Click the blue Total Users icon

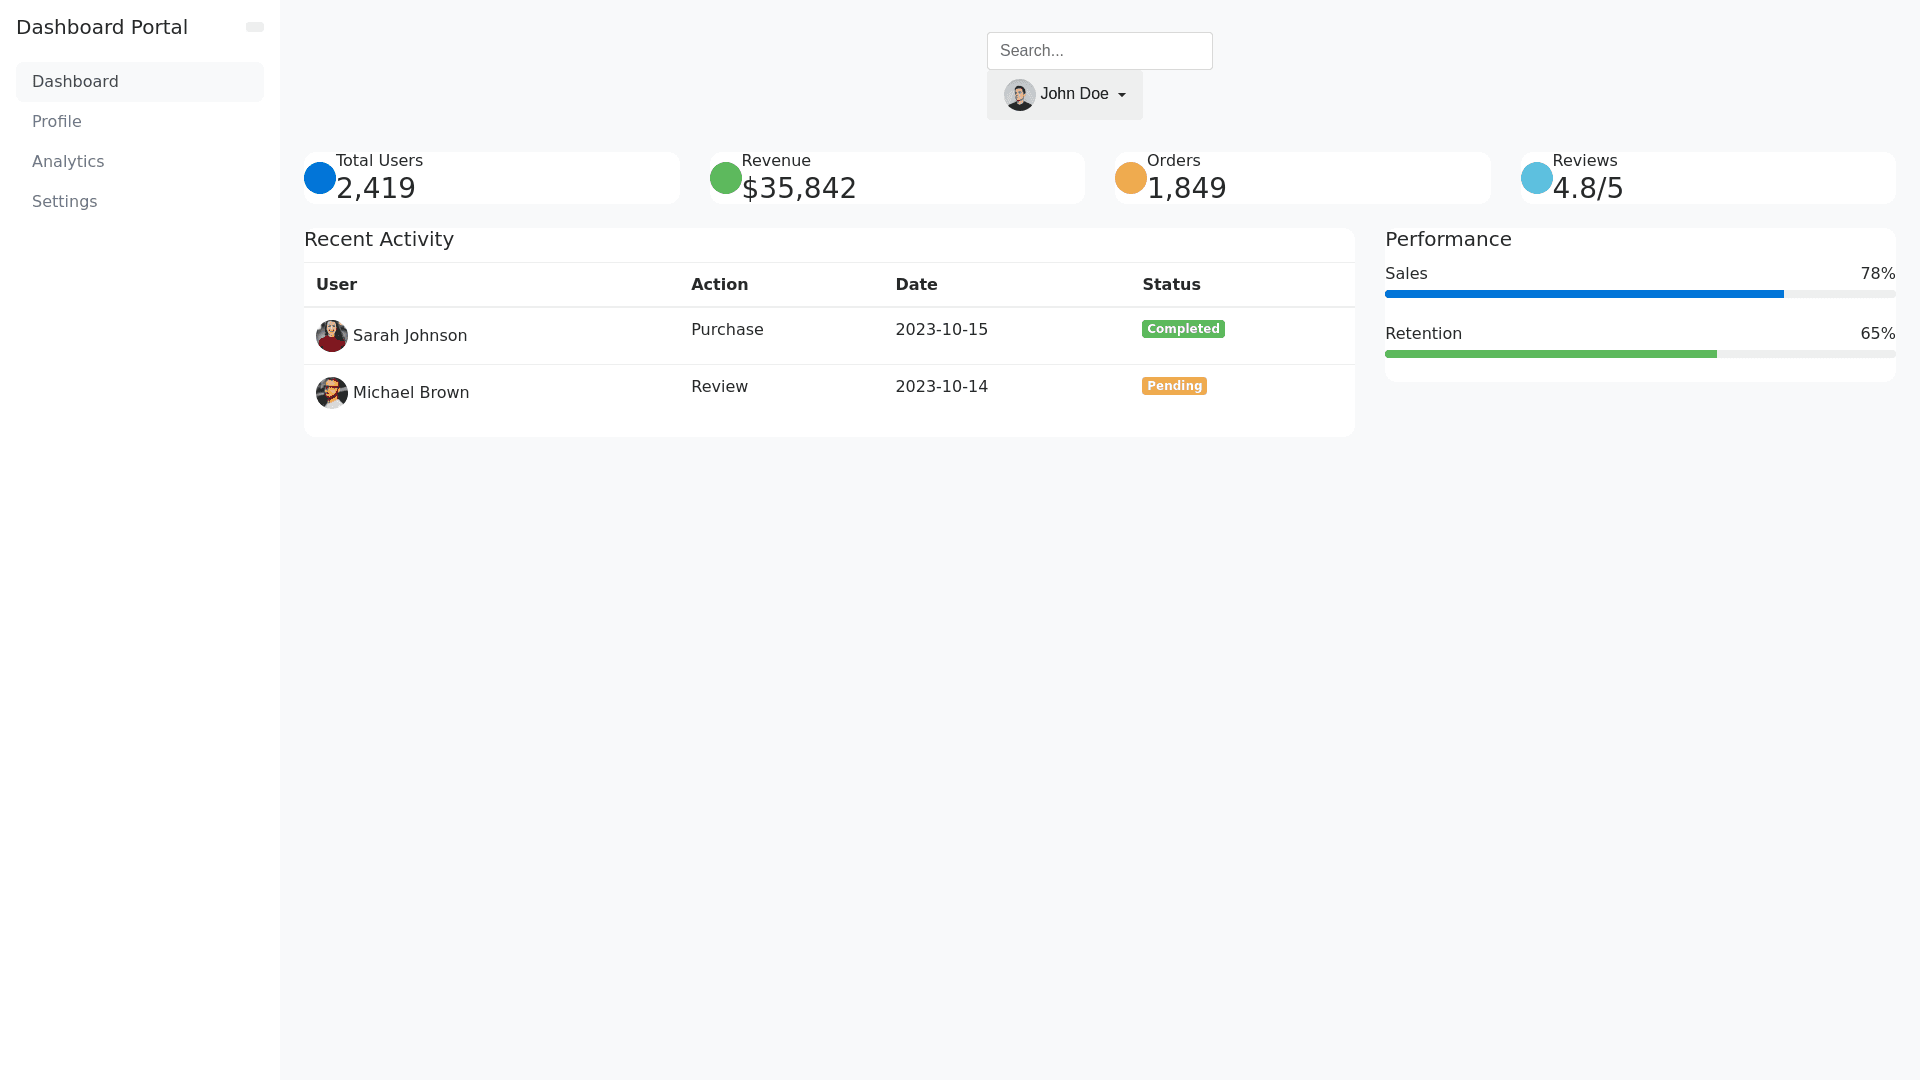[x=320, y=178]
